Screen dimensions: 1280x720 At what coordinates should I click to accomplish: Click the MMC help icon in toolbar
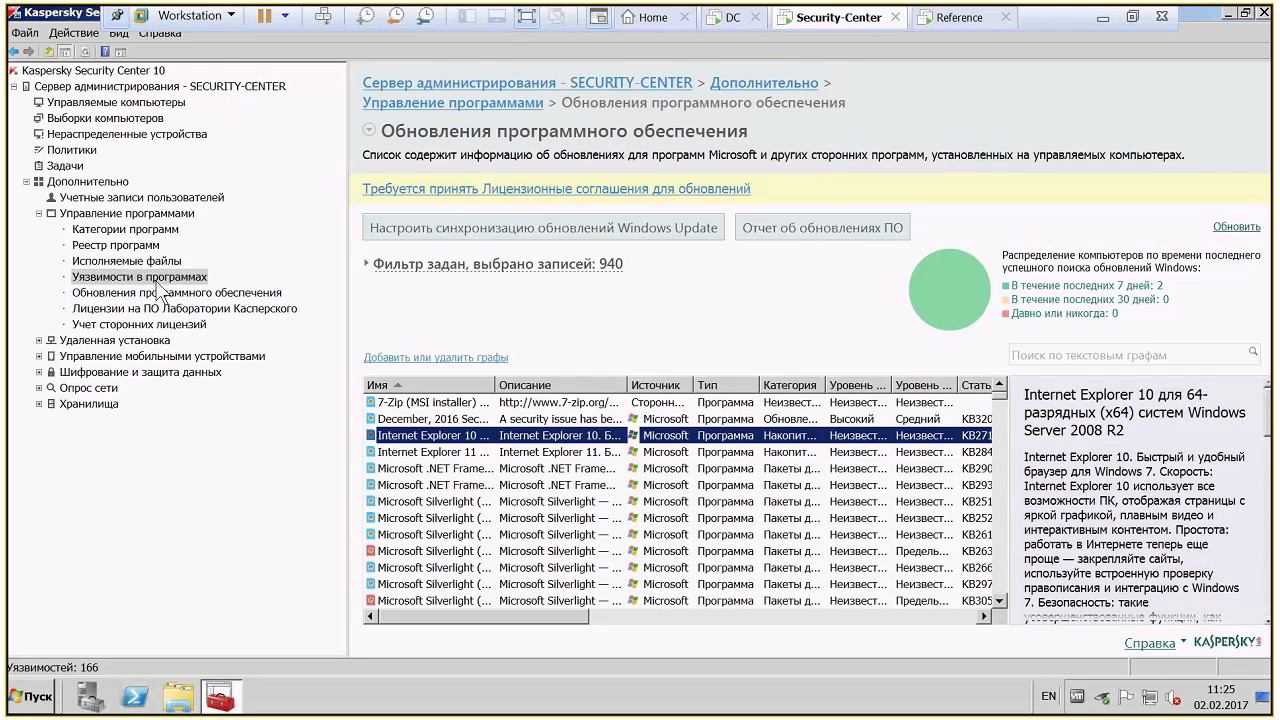[x=105, y=51]
